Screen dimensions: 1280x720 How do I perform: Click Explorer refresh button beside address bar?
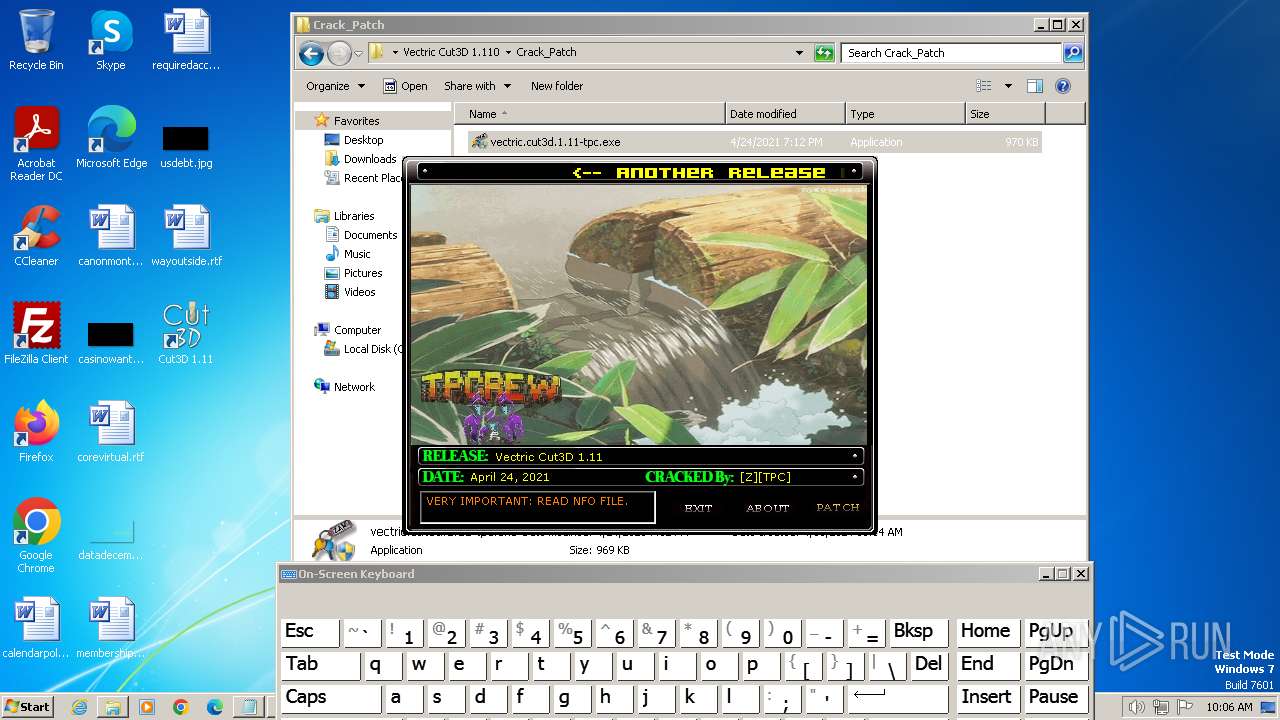[824, 53]
